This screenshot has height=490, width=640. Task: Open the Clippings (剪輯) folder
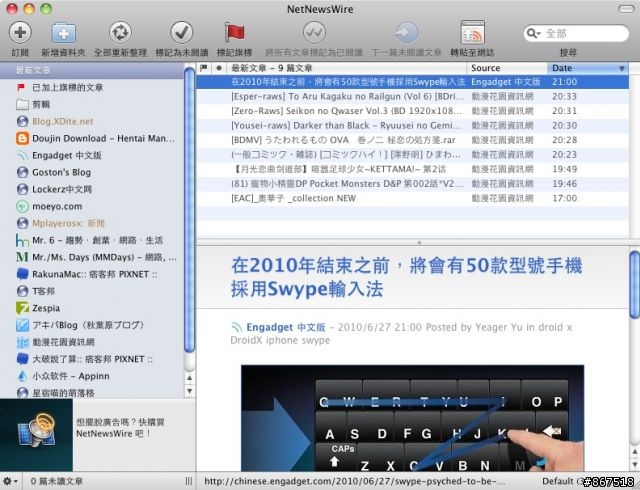coord(41,105)
